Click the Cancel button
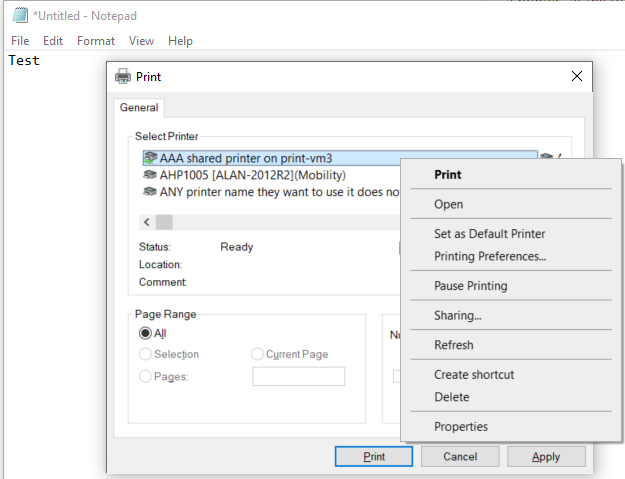625x479 pixels. point(460,456)
